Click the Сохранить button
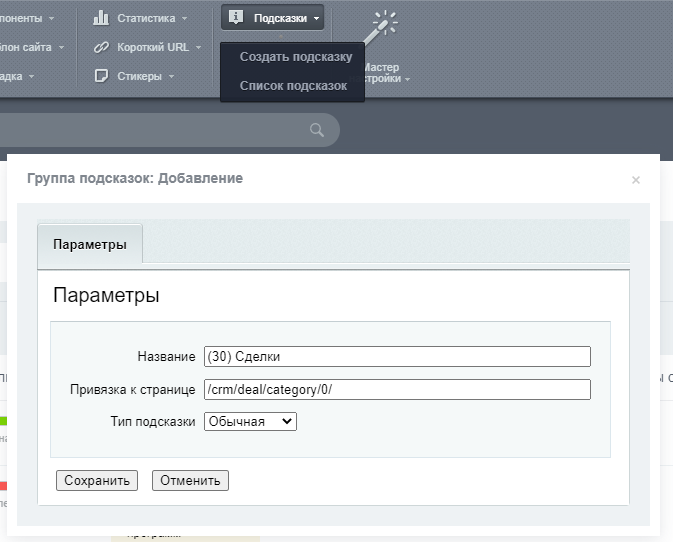The image size is (673, 542). [97, 480]
